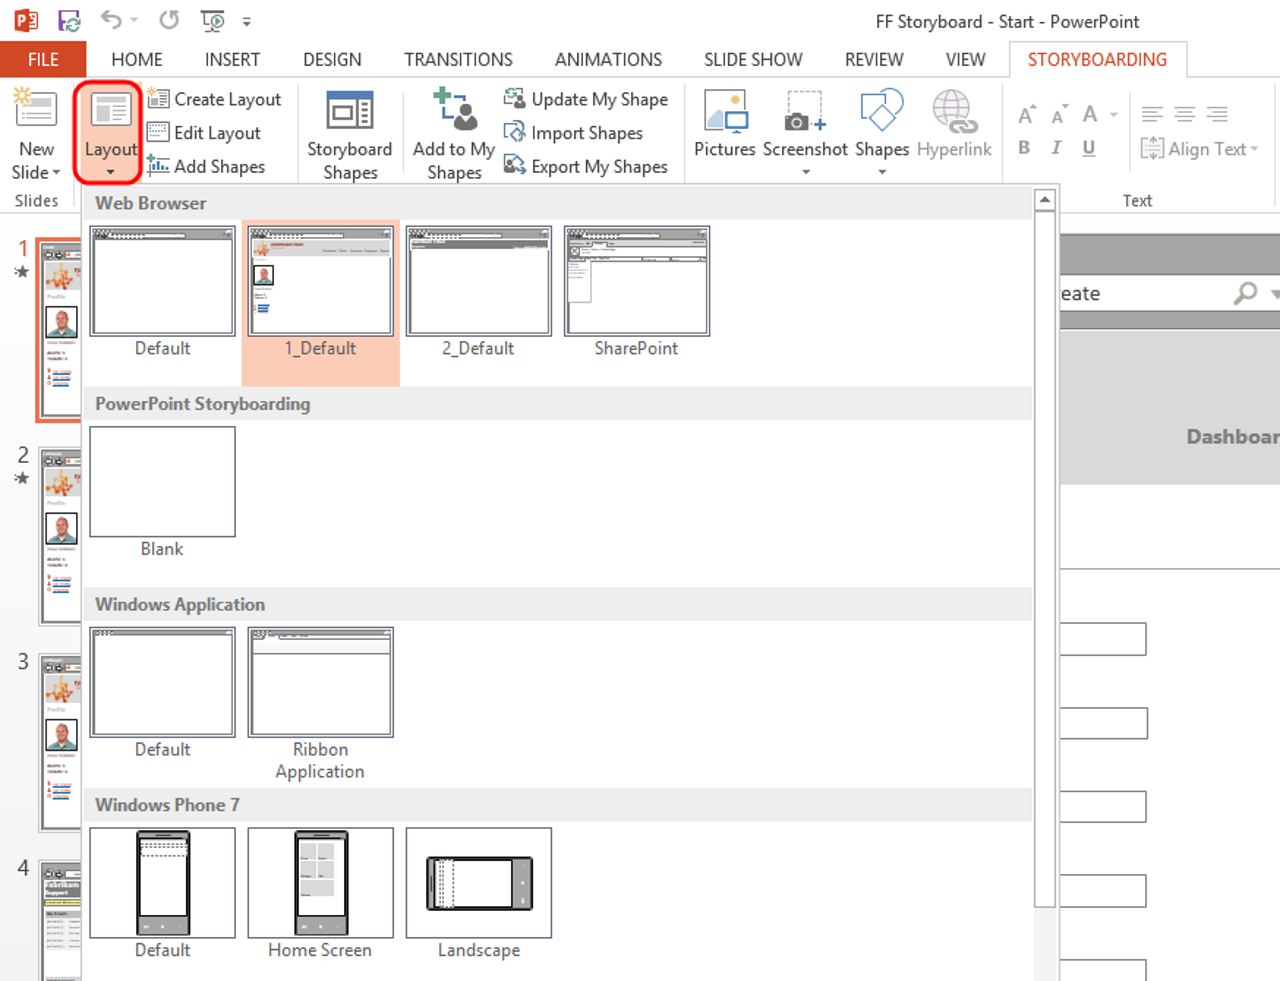Click Add Shapes
The height and width of the screenshot is (981, 1280).
point(206,167)
